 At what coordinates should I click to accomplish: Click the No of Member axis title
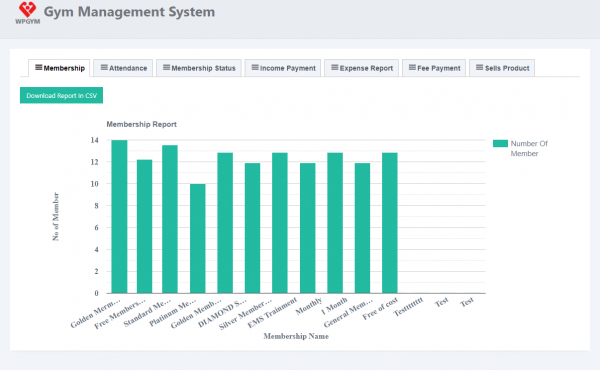click(x=55, y=217)
